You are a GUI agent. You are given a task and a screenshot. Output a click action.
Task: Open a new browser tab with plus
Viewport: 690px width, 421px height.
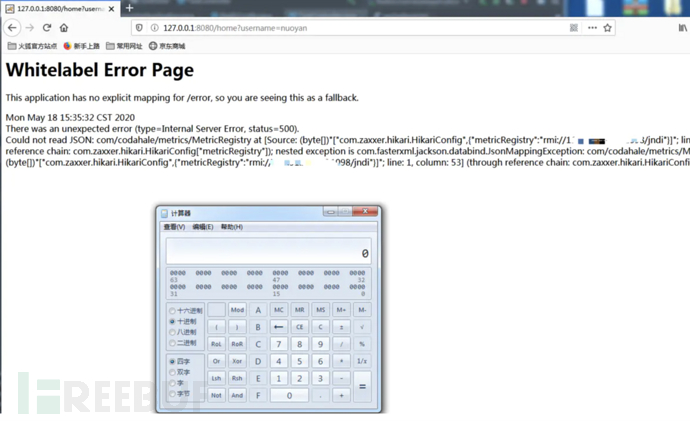129,8
